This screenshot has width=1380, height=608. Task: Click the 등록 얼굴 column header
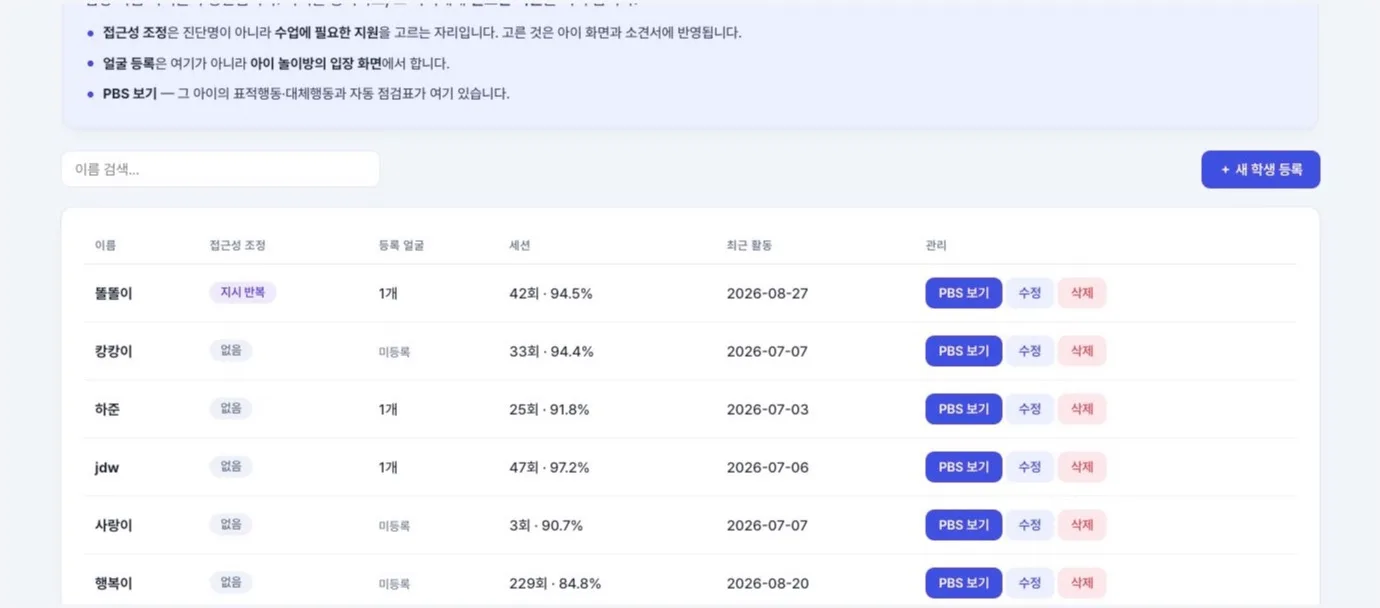point(401,245)
